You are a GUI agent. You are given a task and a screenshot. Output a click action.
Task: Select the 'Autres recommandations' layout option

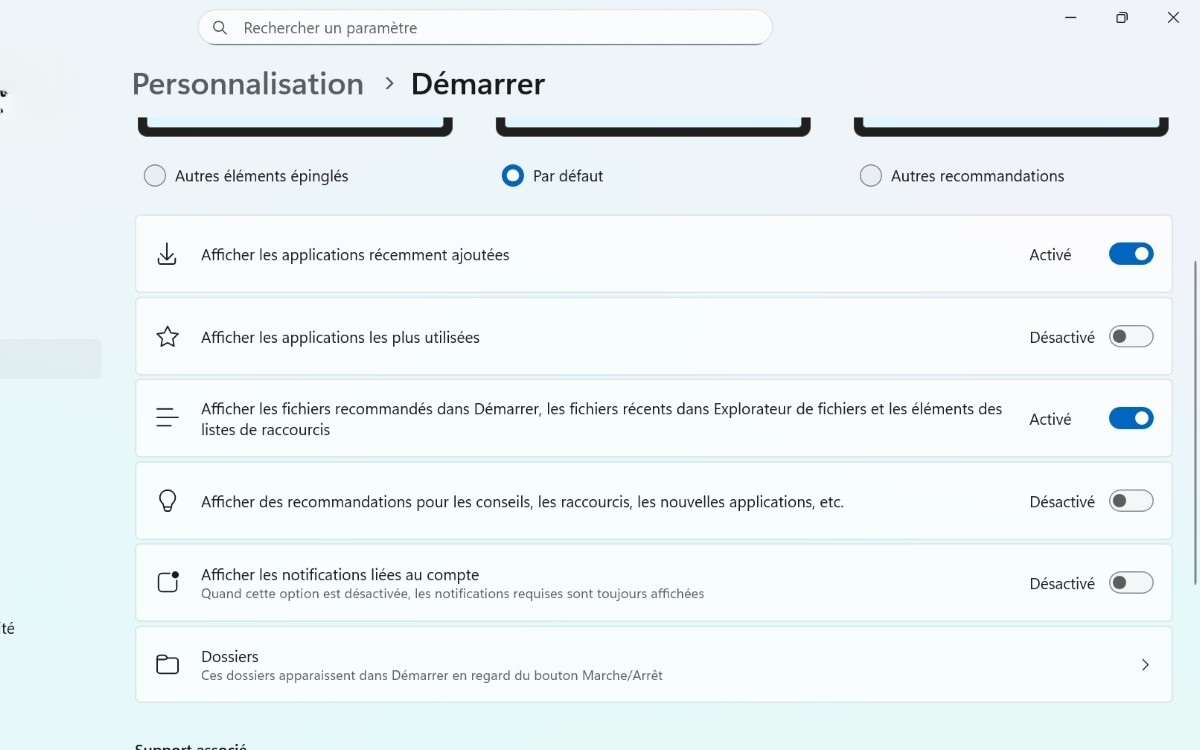(870, 175)
